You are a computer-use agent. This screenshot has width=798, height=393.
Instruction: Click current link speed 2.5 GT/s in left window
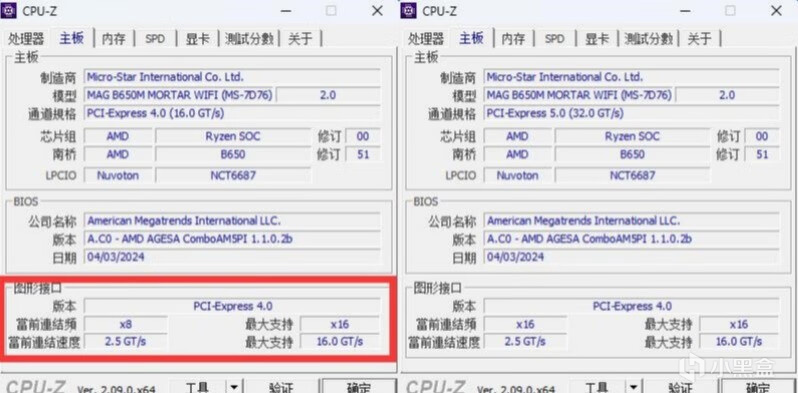(126, 342)
